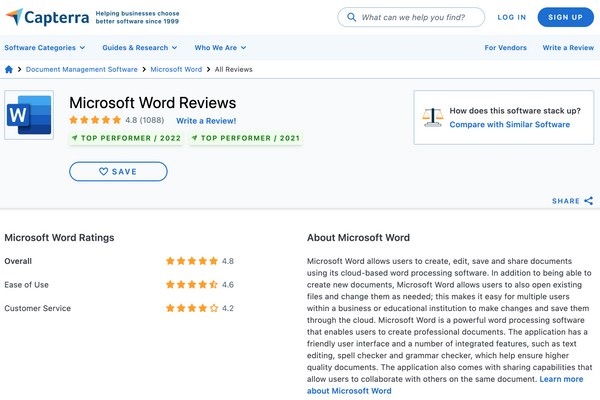
Task: Click the 4.2 Customer Service score
Action: click(228, 308)
